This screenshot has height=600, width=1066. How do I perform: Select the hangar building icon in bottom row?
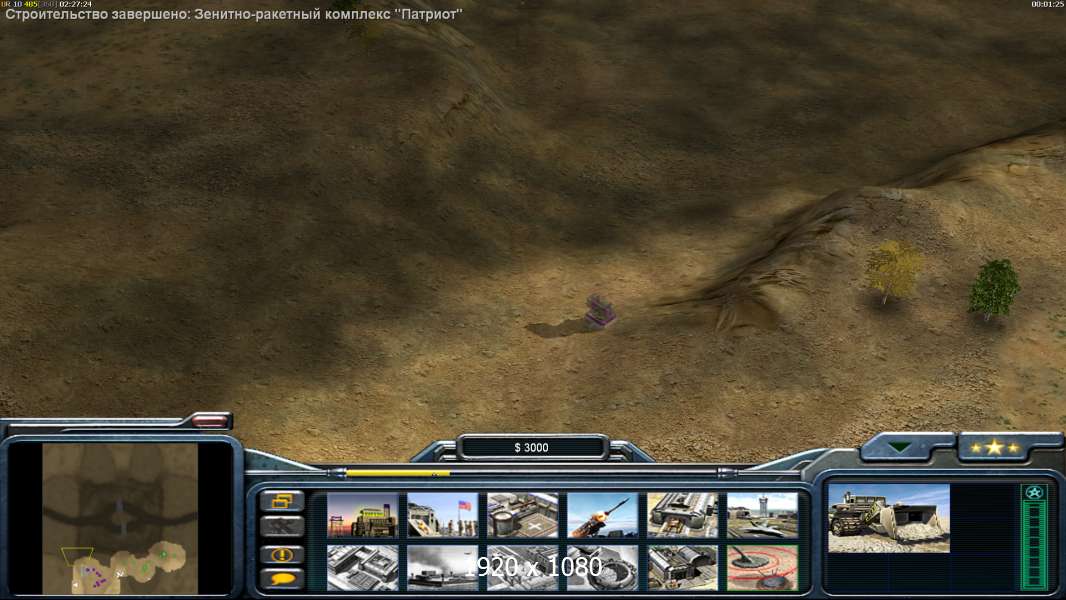point(683,567)
